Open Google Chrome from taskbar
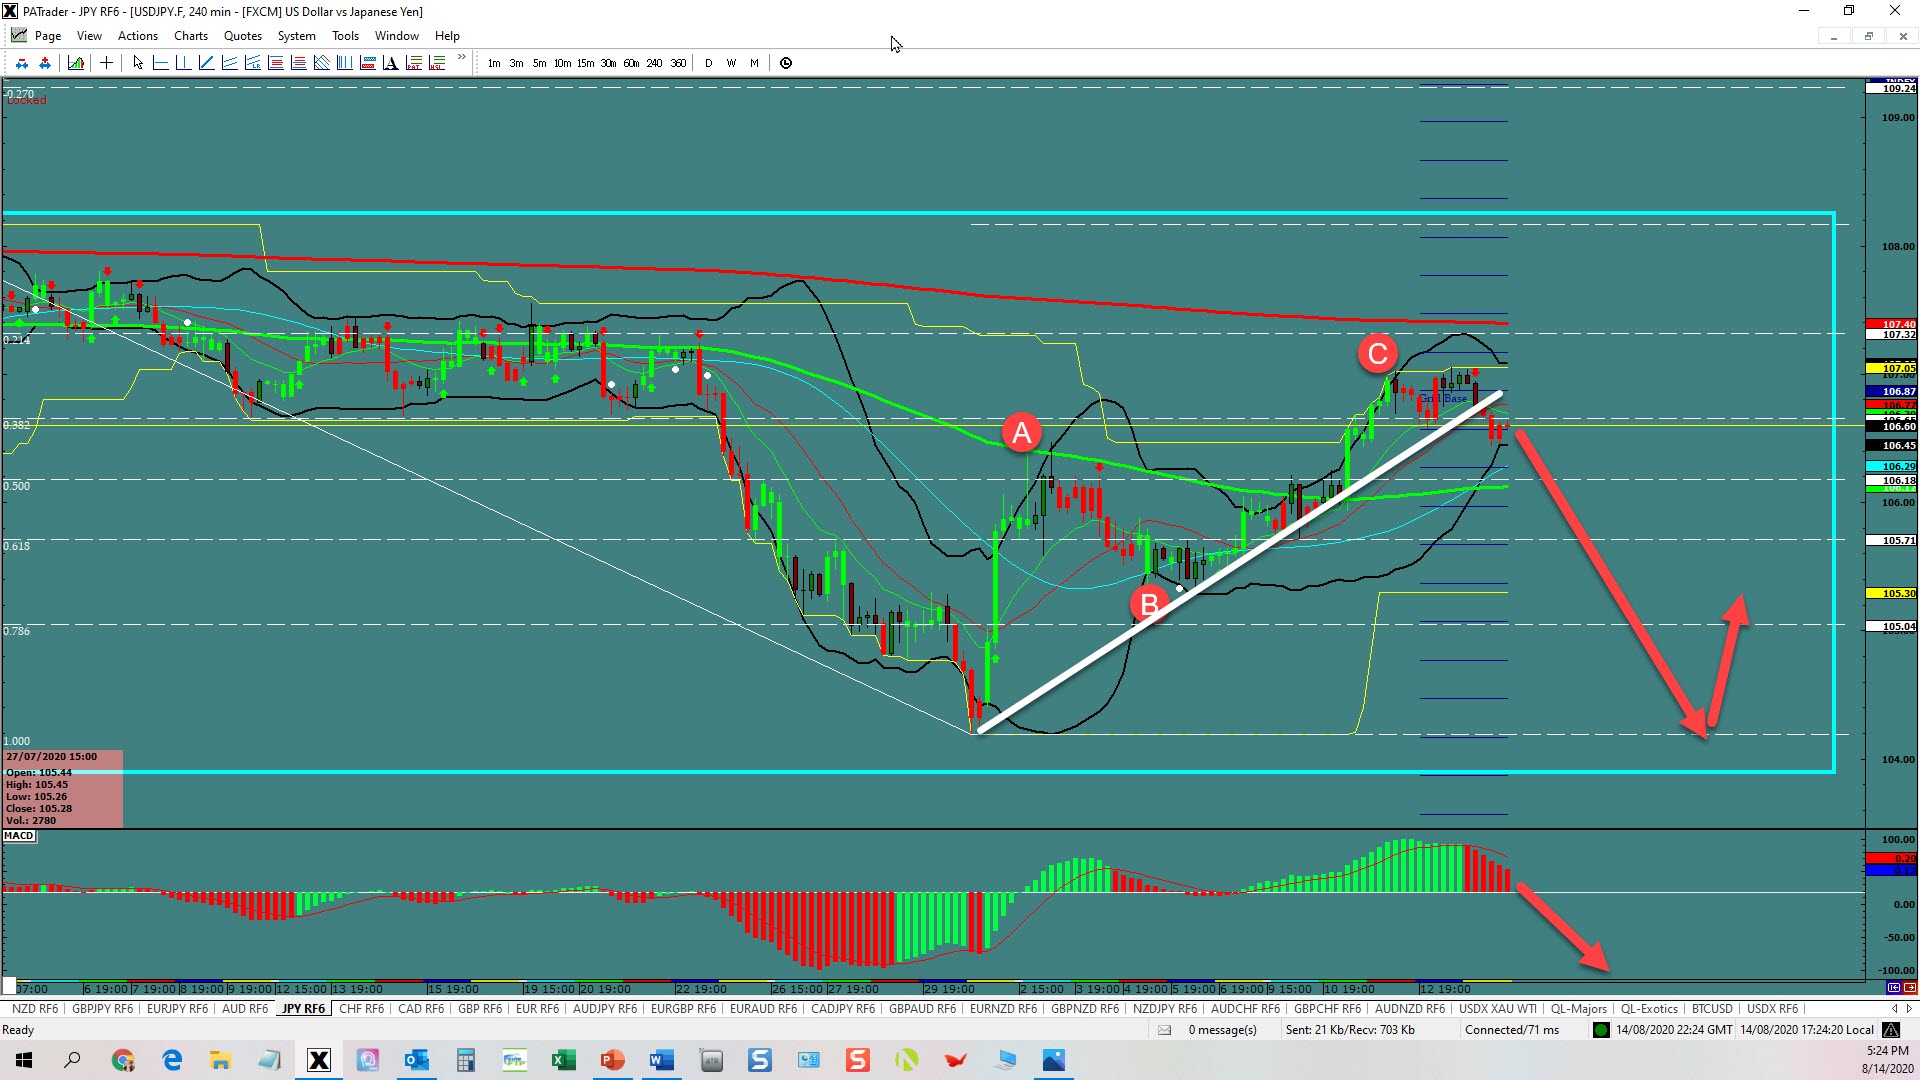The image size is (1920, 1080). tap(123, 1060)
